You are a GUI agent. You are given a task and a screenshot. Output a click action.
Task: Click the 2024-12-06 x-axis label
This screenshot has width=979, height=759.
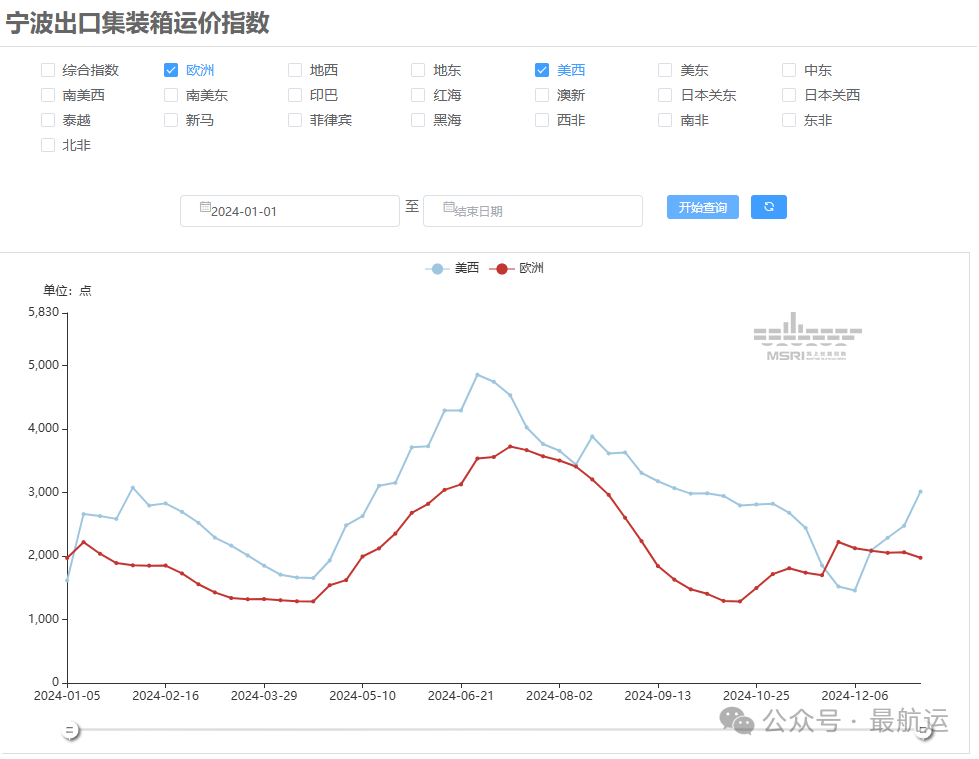point(855,696)
